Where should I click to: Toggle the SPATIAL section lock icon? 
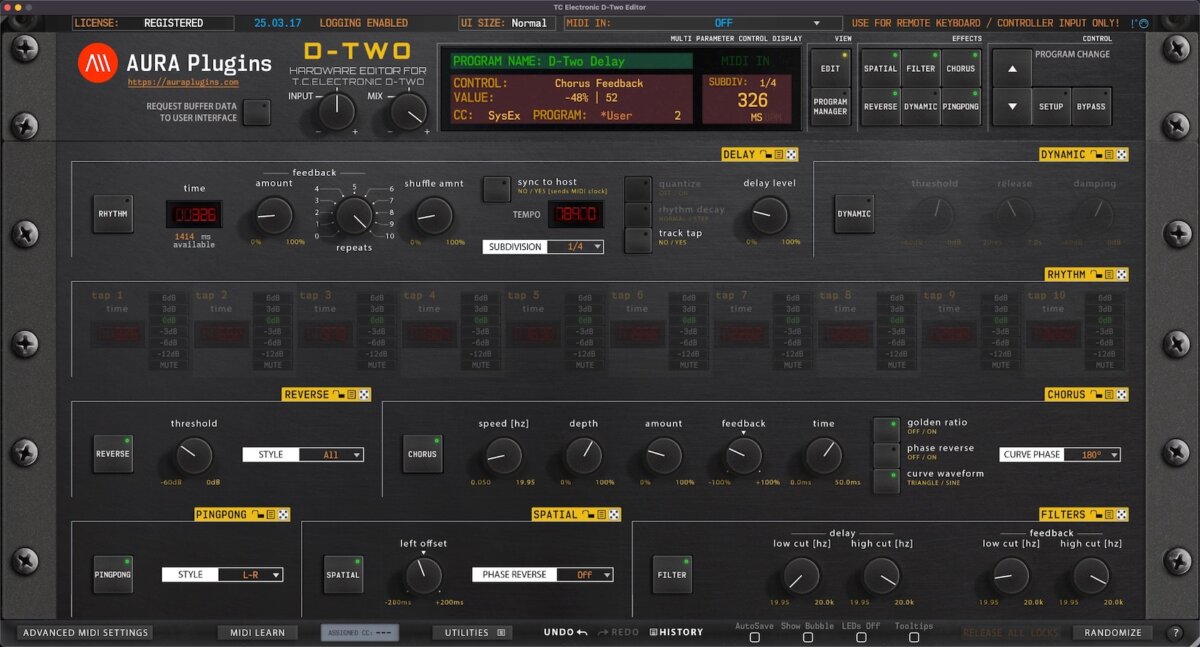pyautogui.click(x=589, y=515)
